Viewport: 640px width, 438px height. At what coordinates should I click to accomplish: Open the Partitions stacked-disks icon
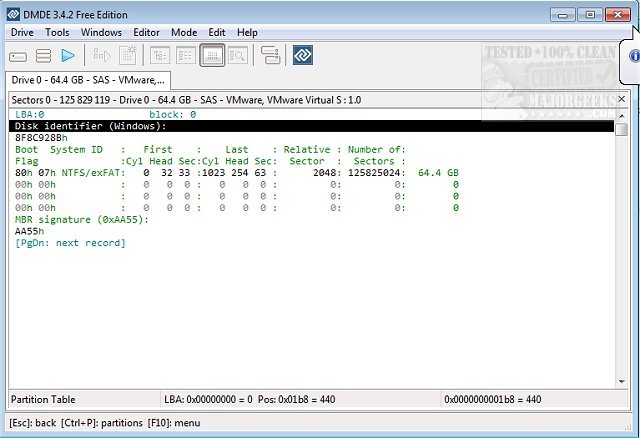coord(43,56)
